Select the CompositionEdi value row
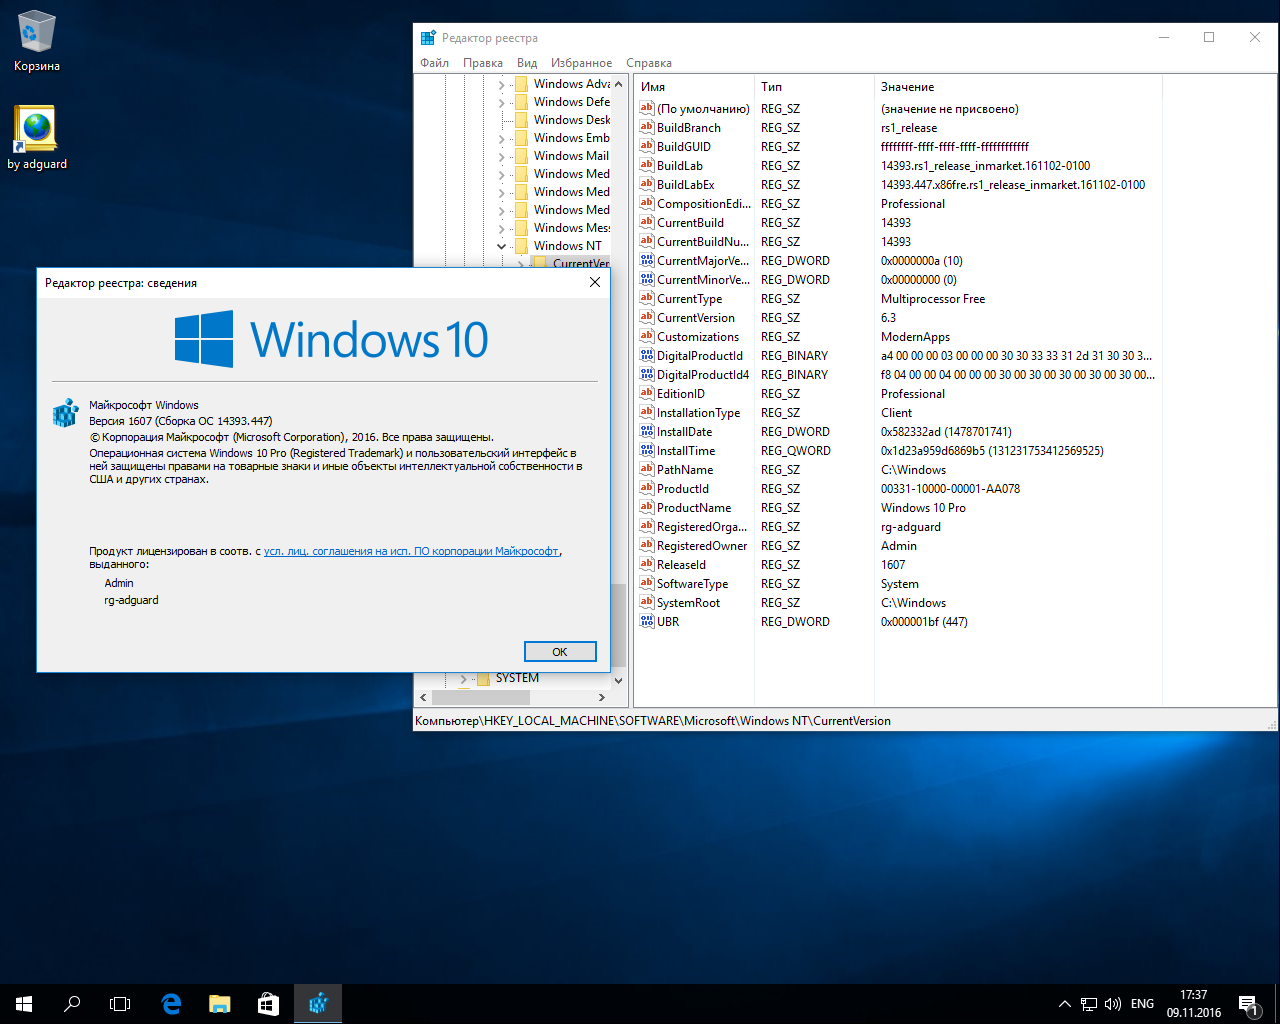Viewport: 1280px width, 1024px height. 897,204
